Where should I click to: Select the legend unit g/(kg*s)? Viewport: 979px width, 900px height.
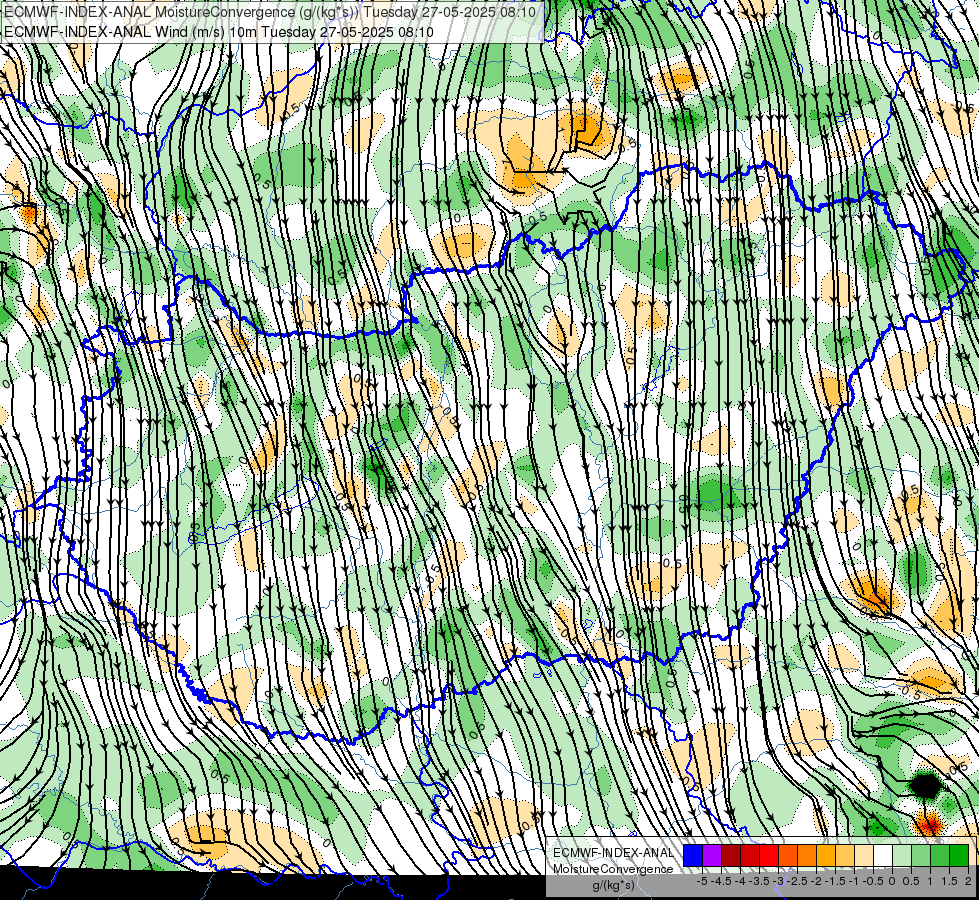coord(613,885)
